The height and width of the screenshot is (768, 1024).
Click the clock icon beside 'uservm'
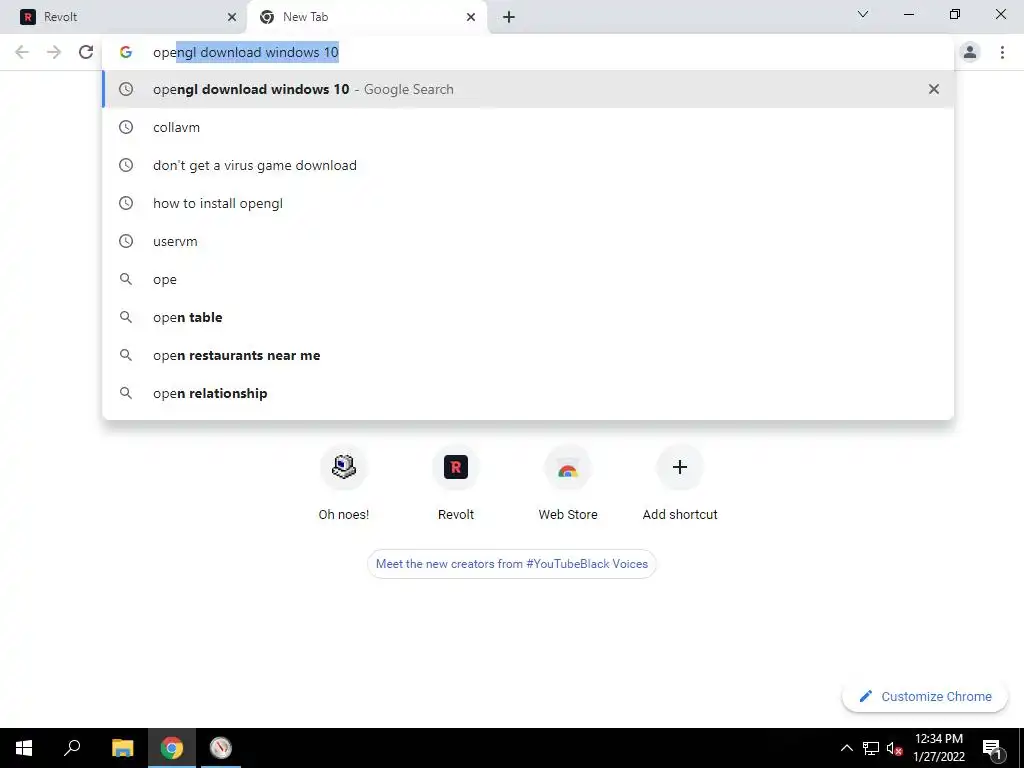126,241
